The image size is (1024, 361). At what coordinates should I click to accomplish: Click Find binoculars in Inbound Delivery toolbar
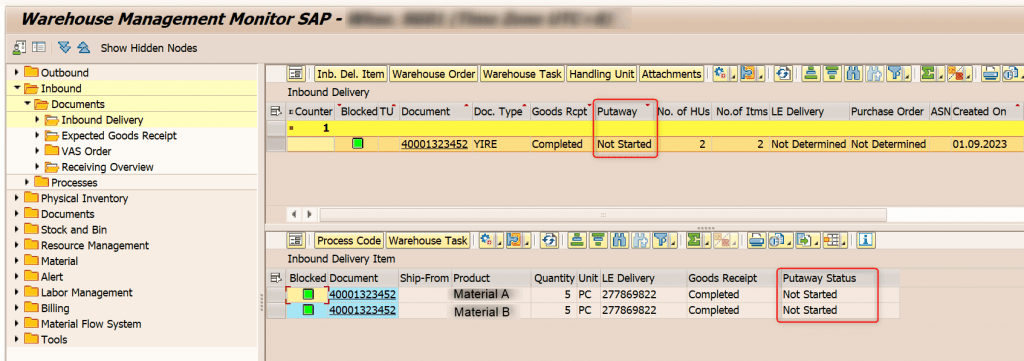point(852,74)
